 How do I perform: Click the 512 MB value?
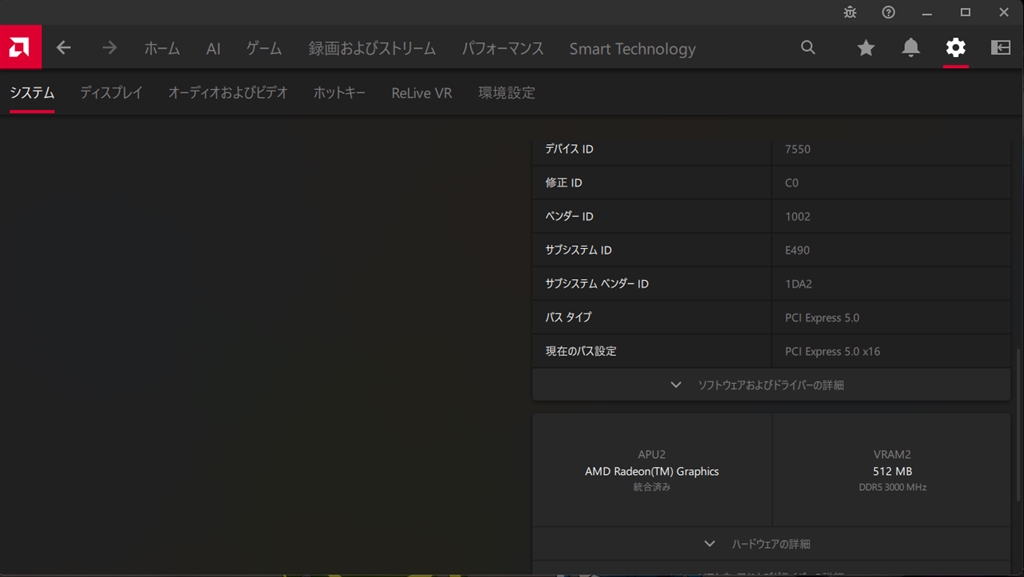point(892,471)
